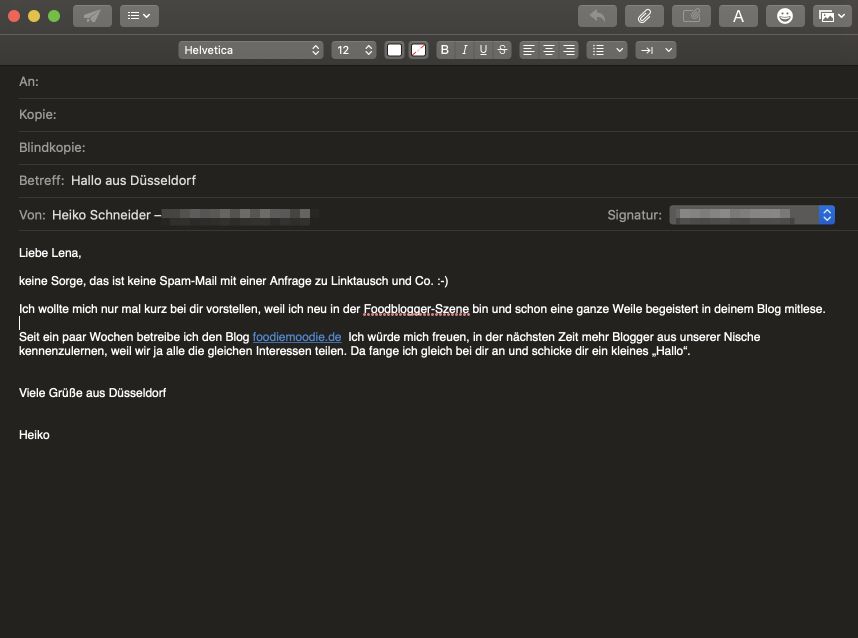Insert an emoji from the toolbar
Screen dimensions: 858x638
pyautogui.click(x=784, y=15)
